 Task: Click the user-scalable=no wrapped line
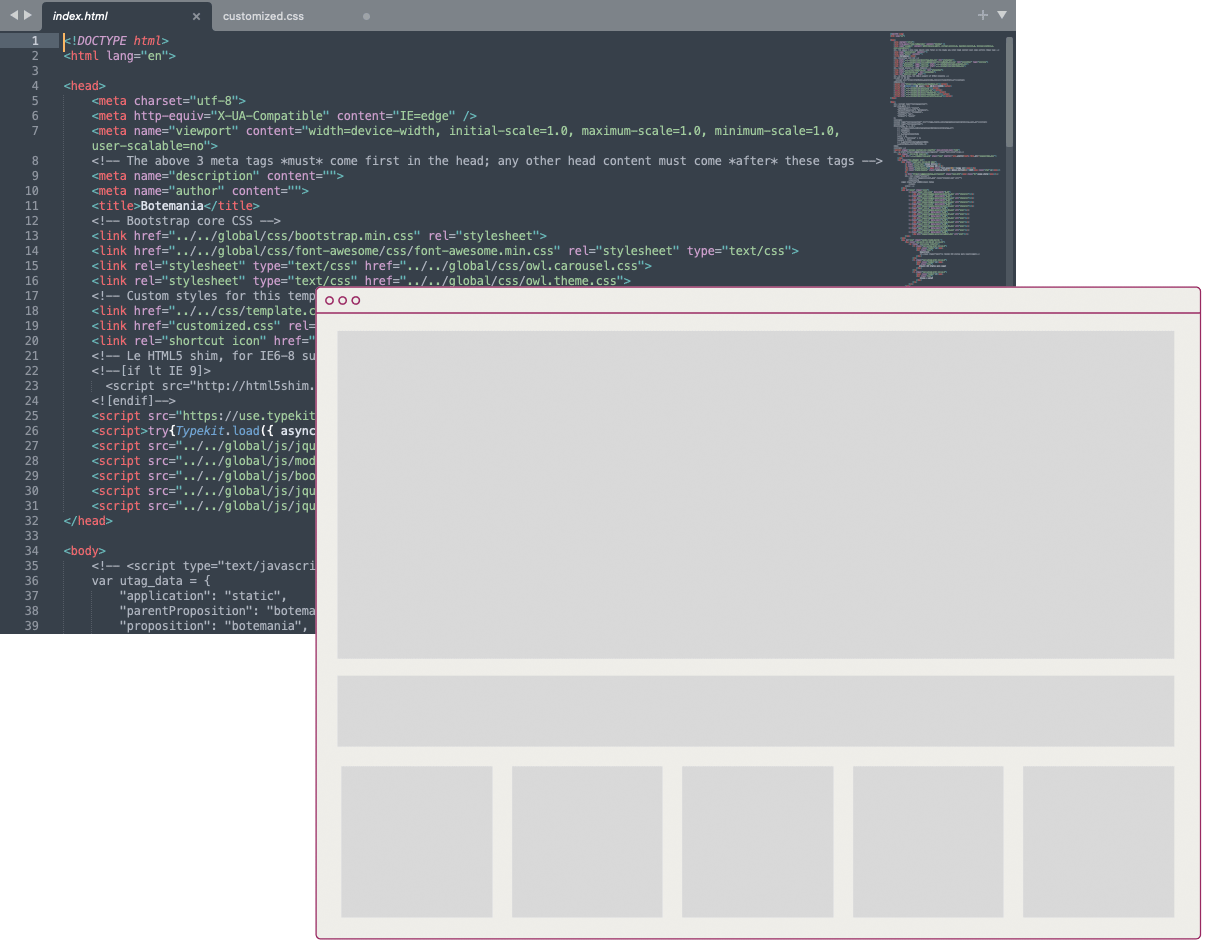[x=154, y=146]
